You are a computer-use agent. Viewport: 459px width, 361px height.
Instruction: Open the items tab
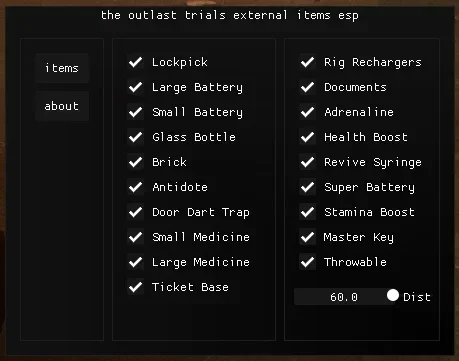62,68
